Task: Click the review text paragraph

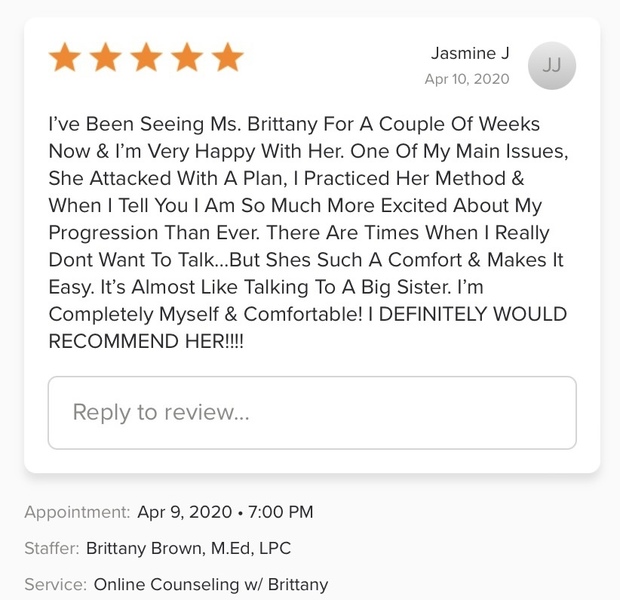Action: coord(308,231)
